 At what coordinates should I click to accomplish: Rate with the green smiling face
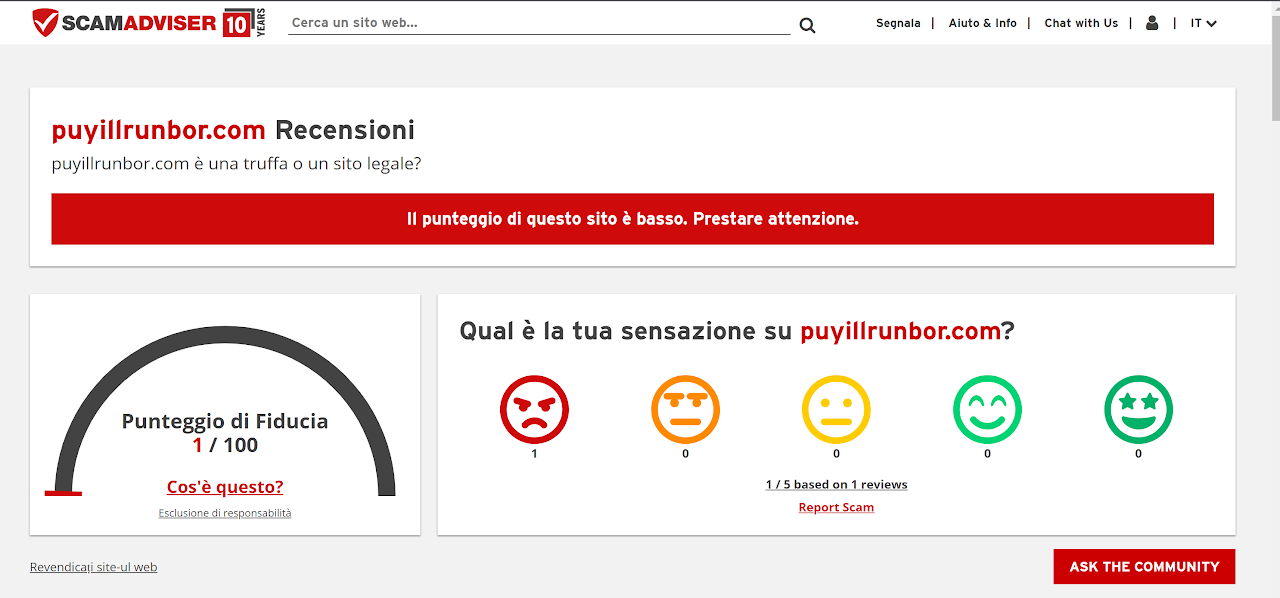(987, 409)
